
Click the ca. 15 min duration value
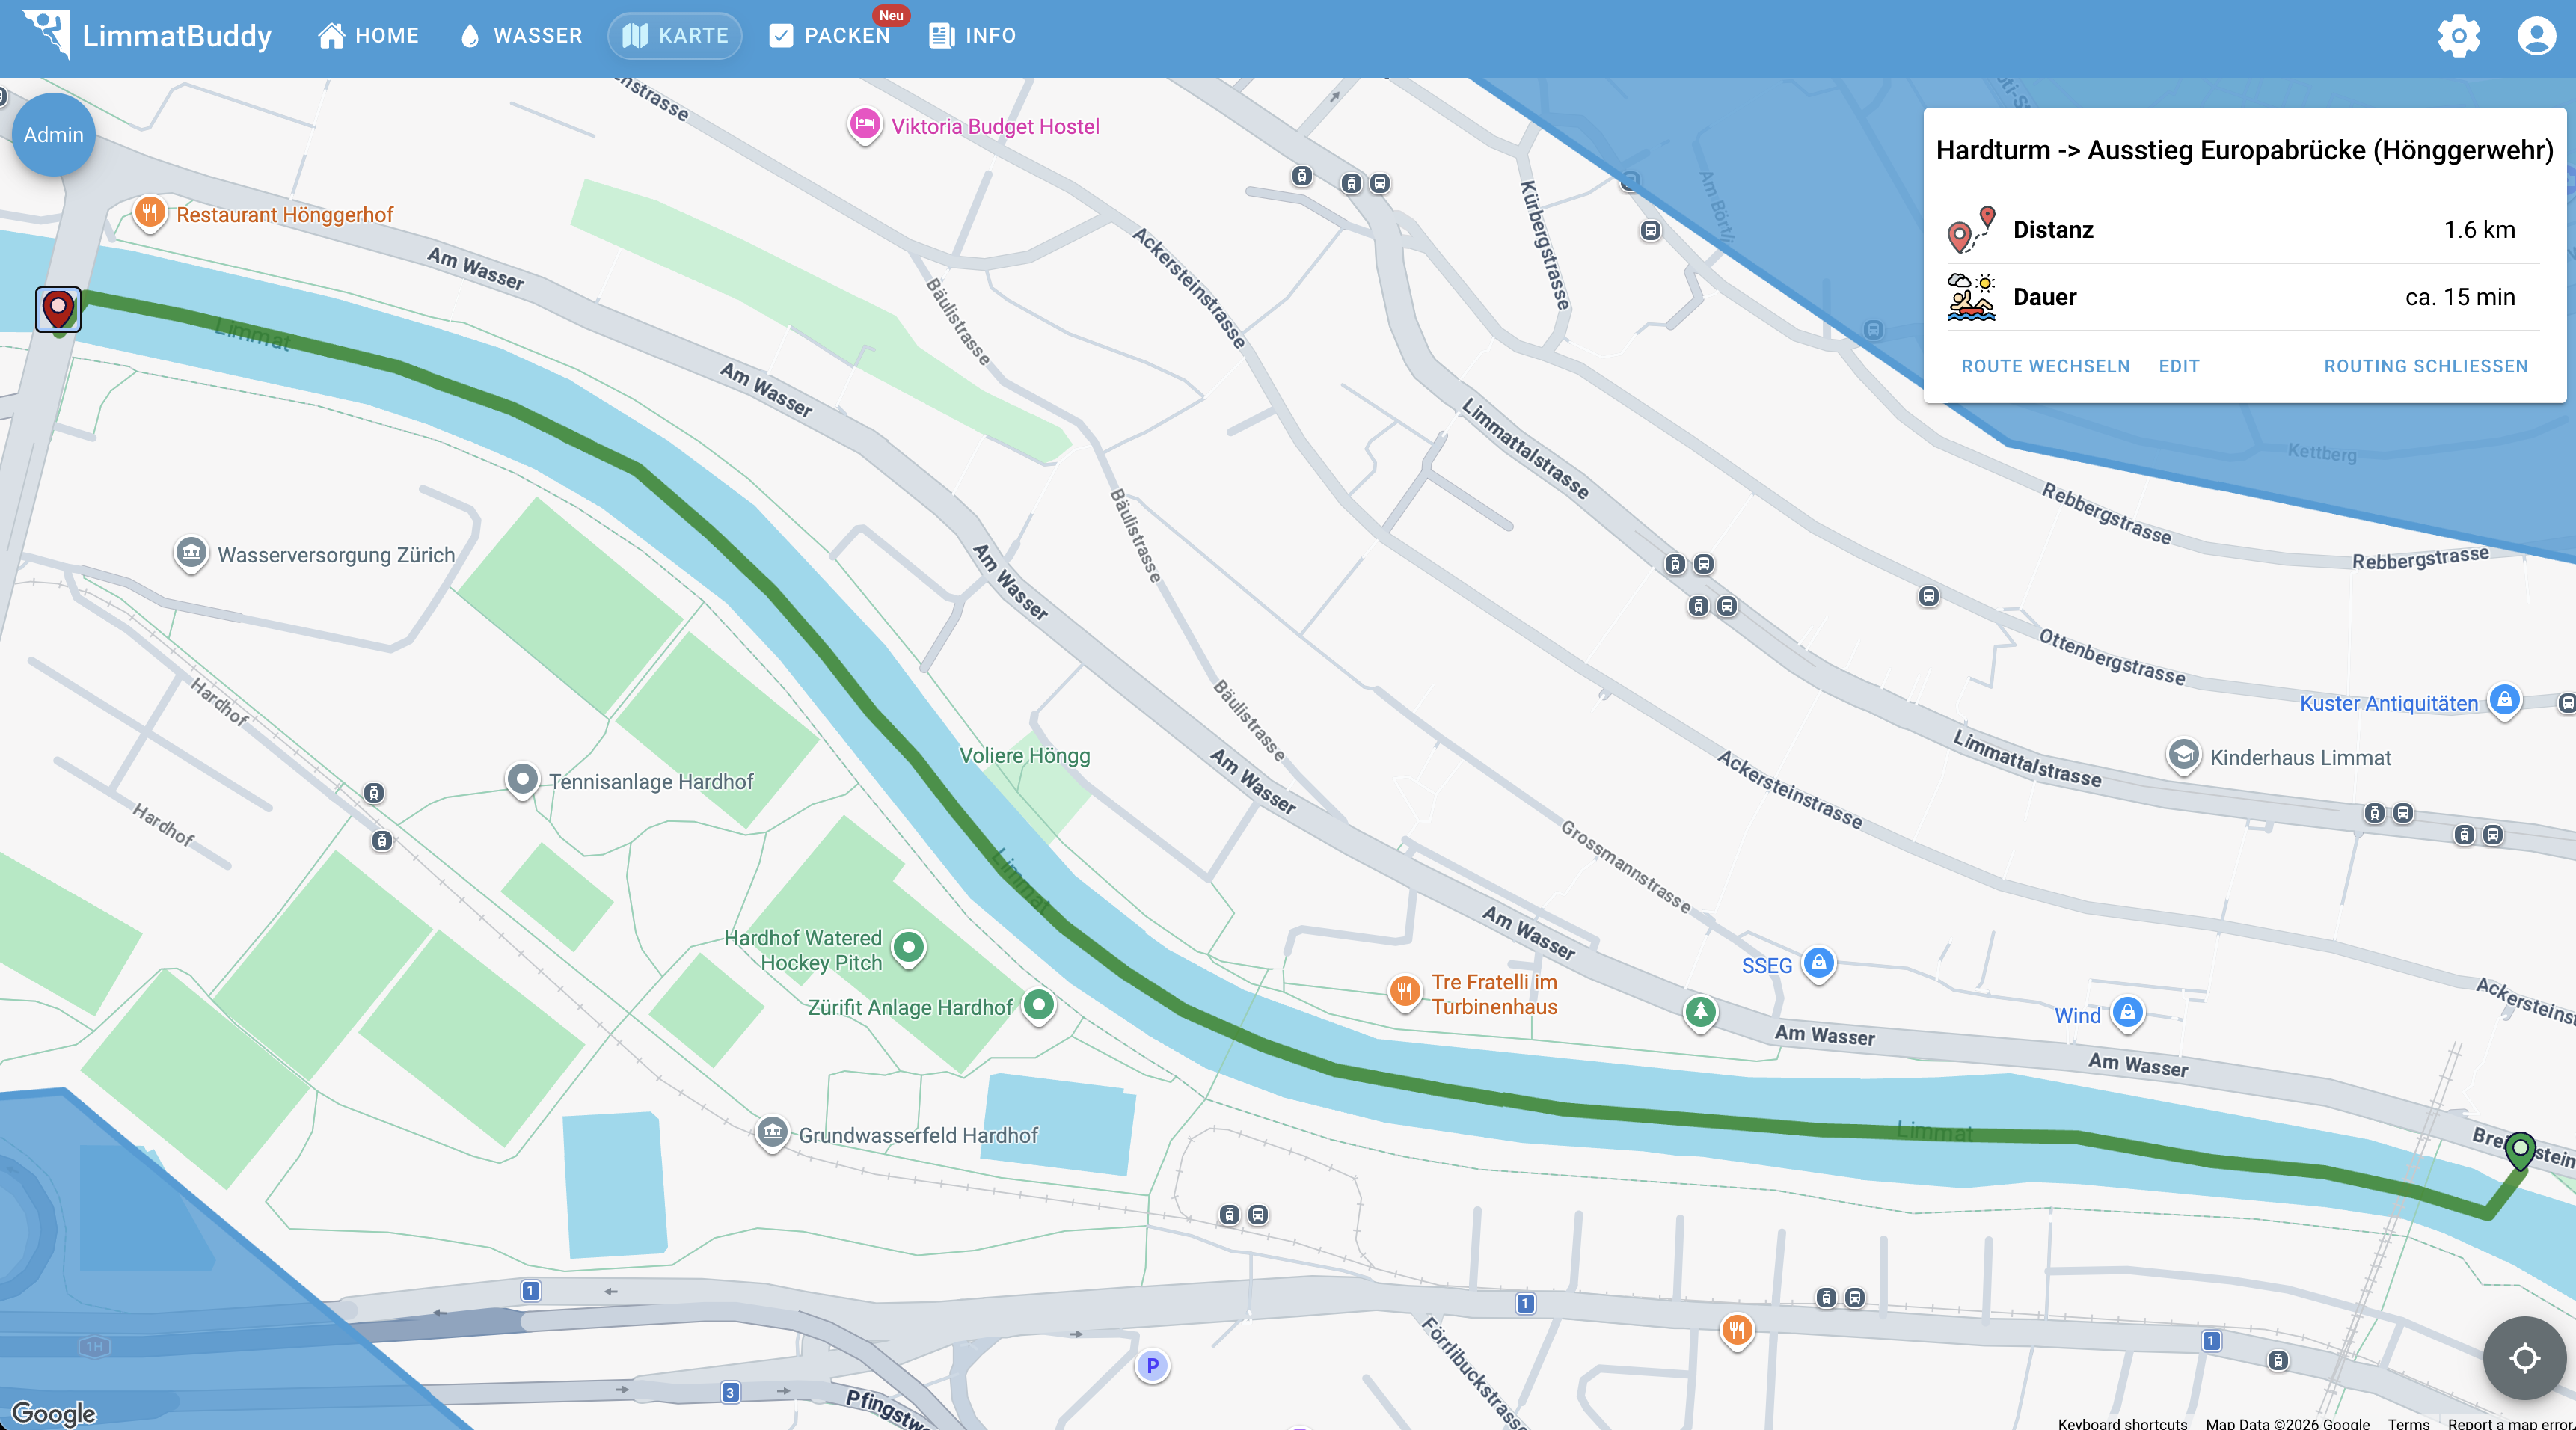(x=2460, y=297)
